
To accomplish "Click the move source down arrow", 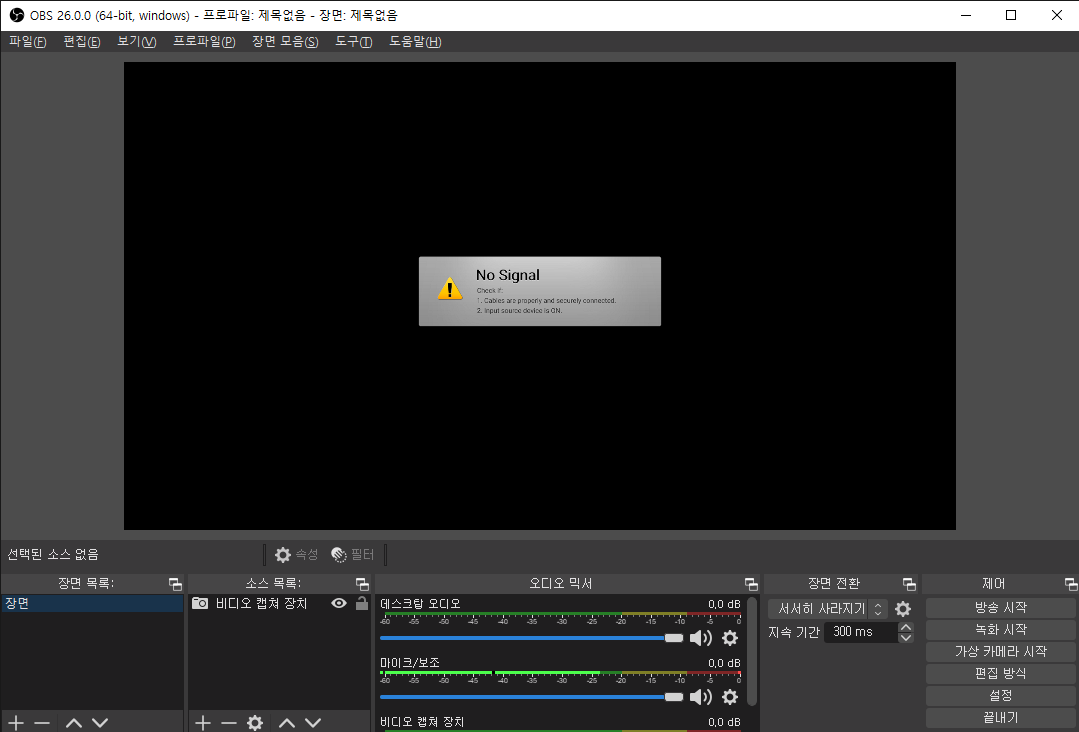I will (313, 722).
